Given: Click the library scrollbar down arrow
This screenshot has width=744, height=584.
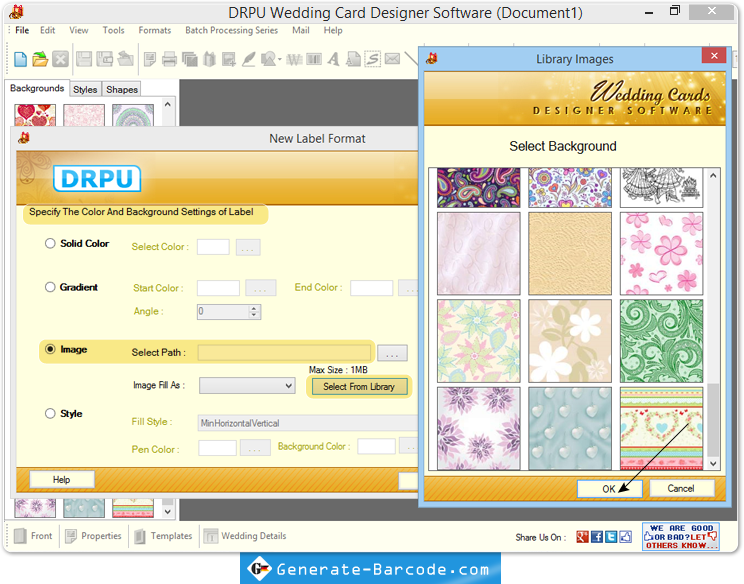Looking at the screenshot, I should point(713,463).
